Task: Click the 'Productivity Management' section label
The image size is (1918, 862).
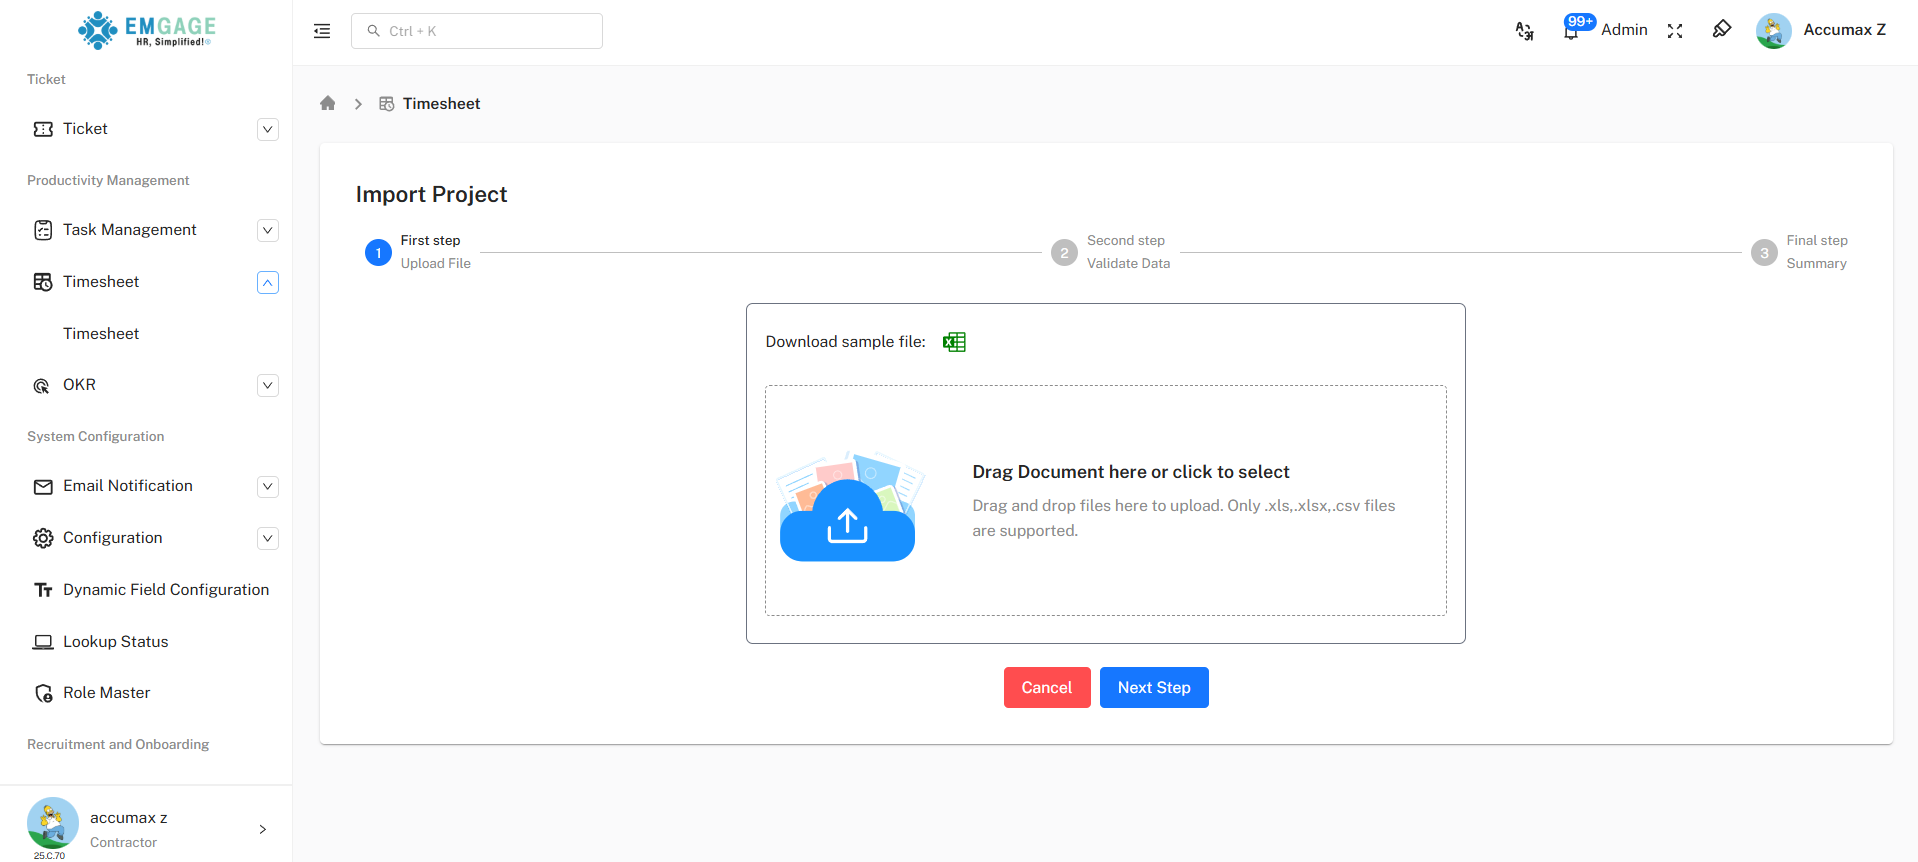Action: [108, 181]
